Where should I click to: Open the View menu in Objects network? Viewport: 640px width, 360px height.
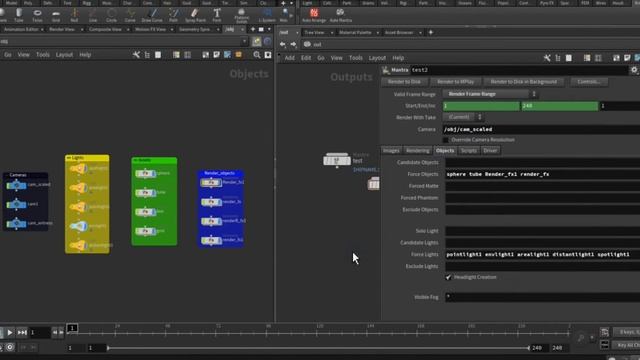pyautogui.click(x=23, y=55)
